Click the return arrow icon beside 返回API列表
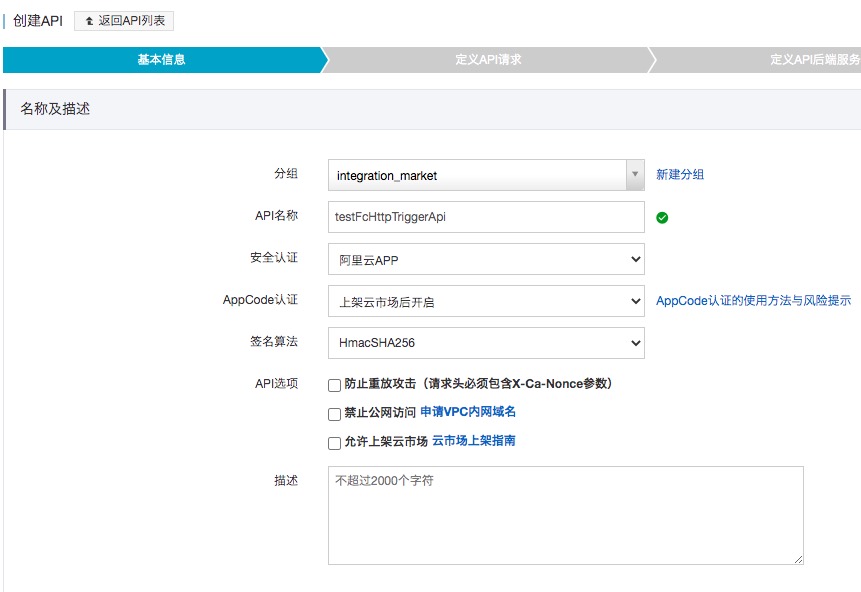 point(90,21)
